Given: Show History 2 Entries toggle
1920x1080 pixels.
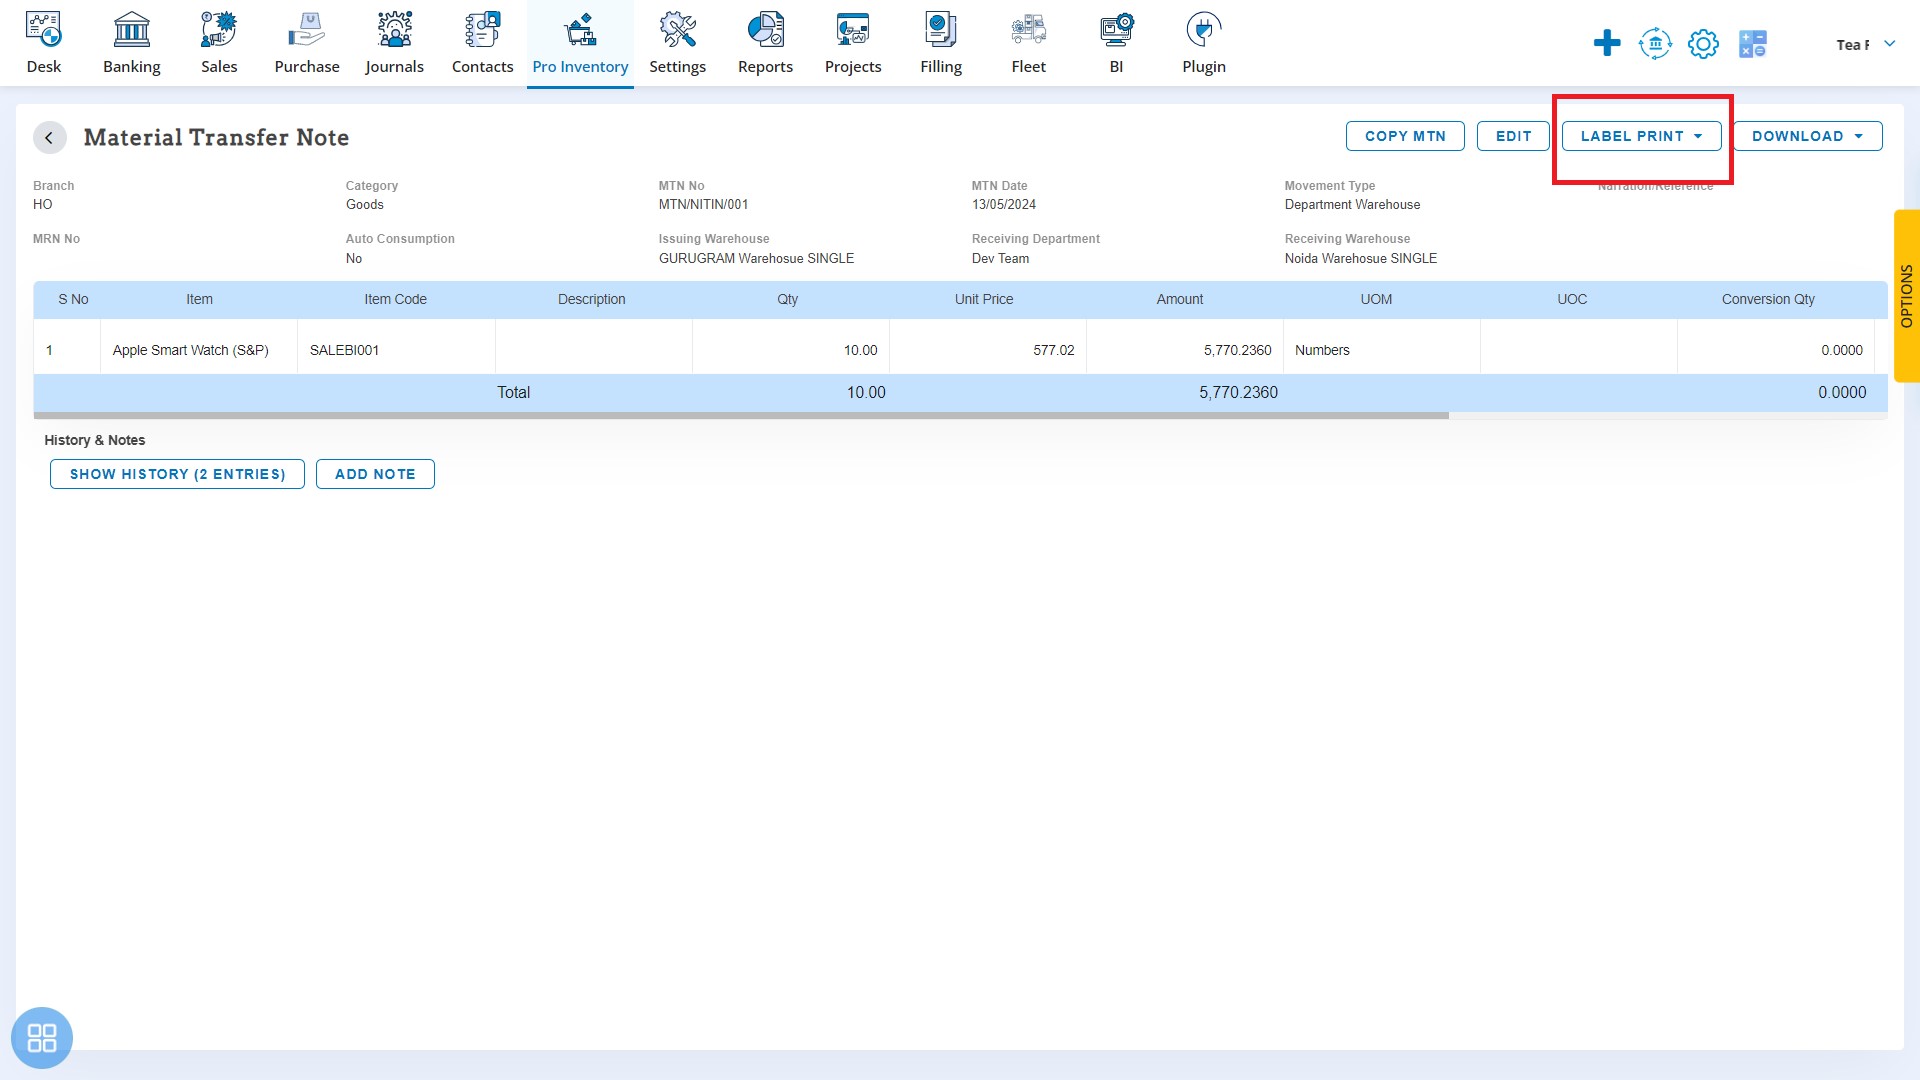Looking at the screenshot, I should coord(177,473).
